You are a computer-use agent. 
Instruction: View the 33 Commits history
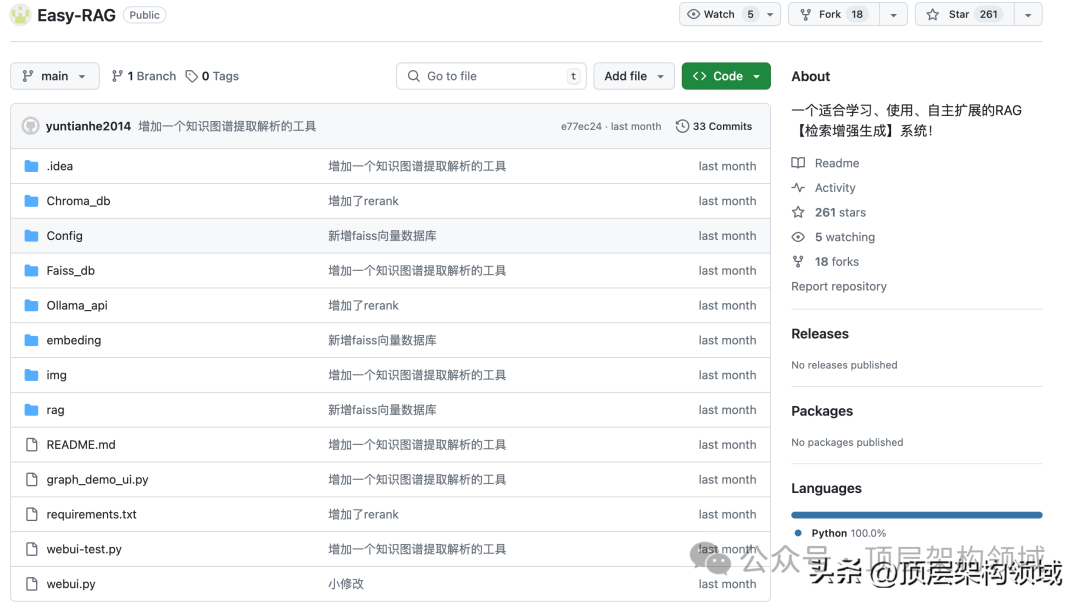(714, 126)
